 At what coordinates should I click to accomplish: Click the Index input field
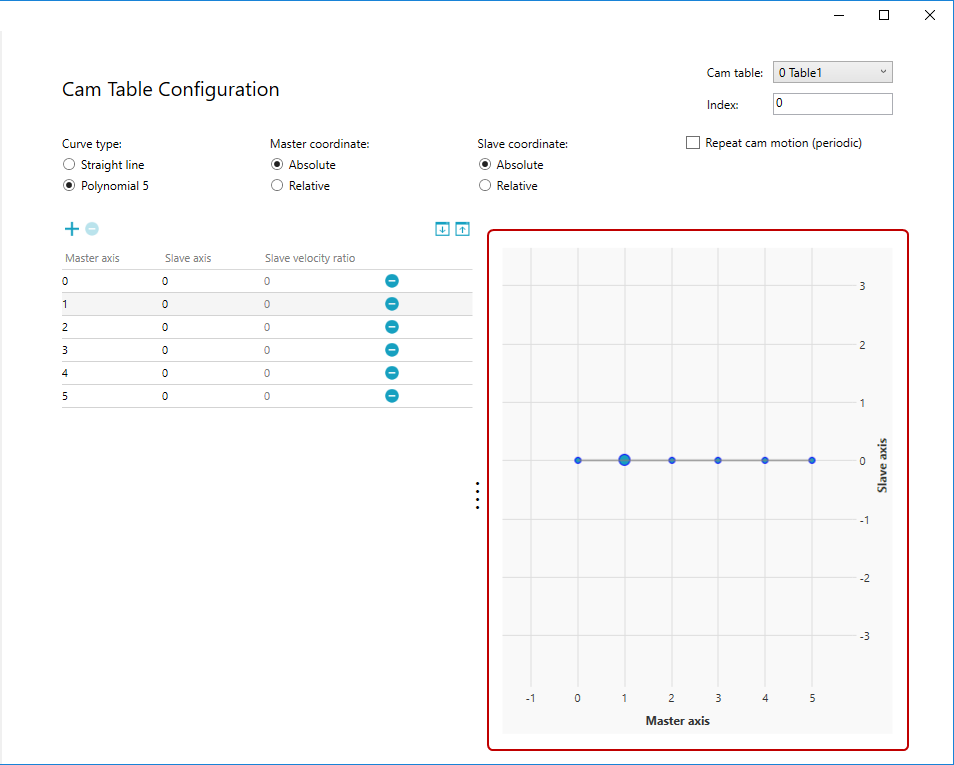click(x=832, y=104)
